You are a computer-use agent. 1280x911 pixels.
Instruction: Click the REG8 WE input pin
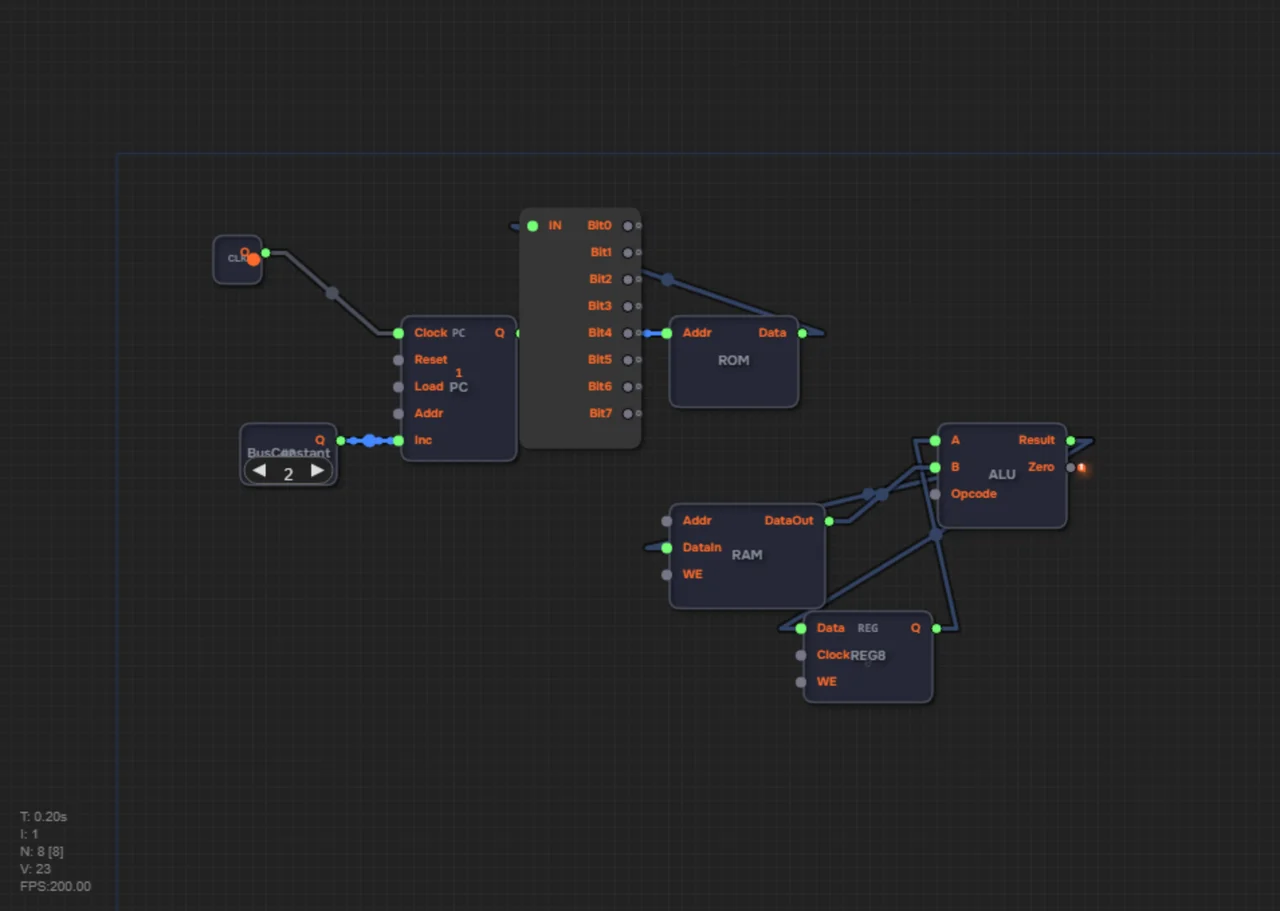(801, 682)
